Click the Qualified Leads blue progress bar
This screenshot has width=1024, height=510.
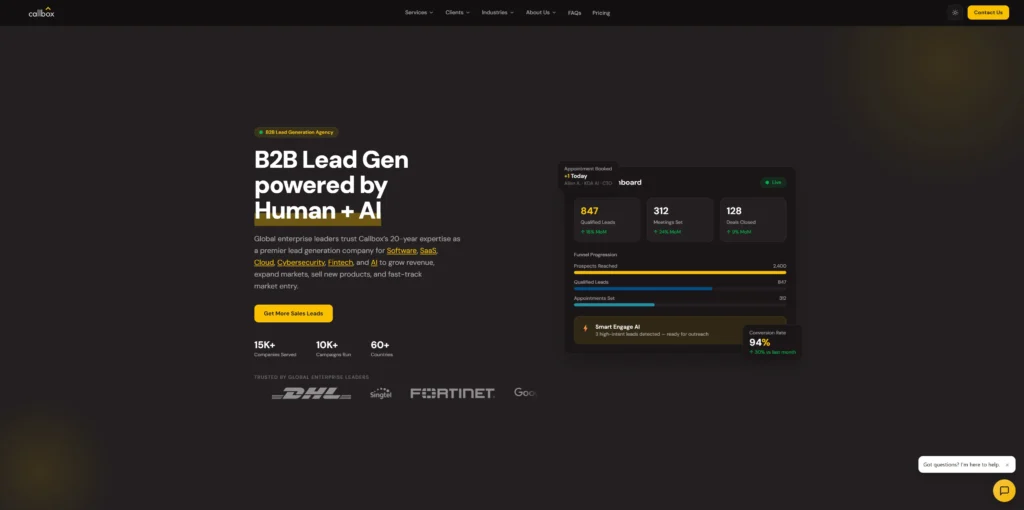(x=643, y=289)
